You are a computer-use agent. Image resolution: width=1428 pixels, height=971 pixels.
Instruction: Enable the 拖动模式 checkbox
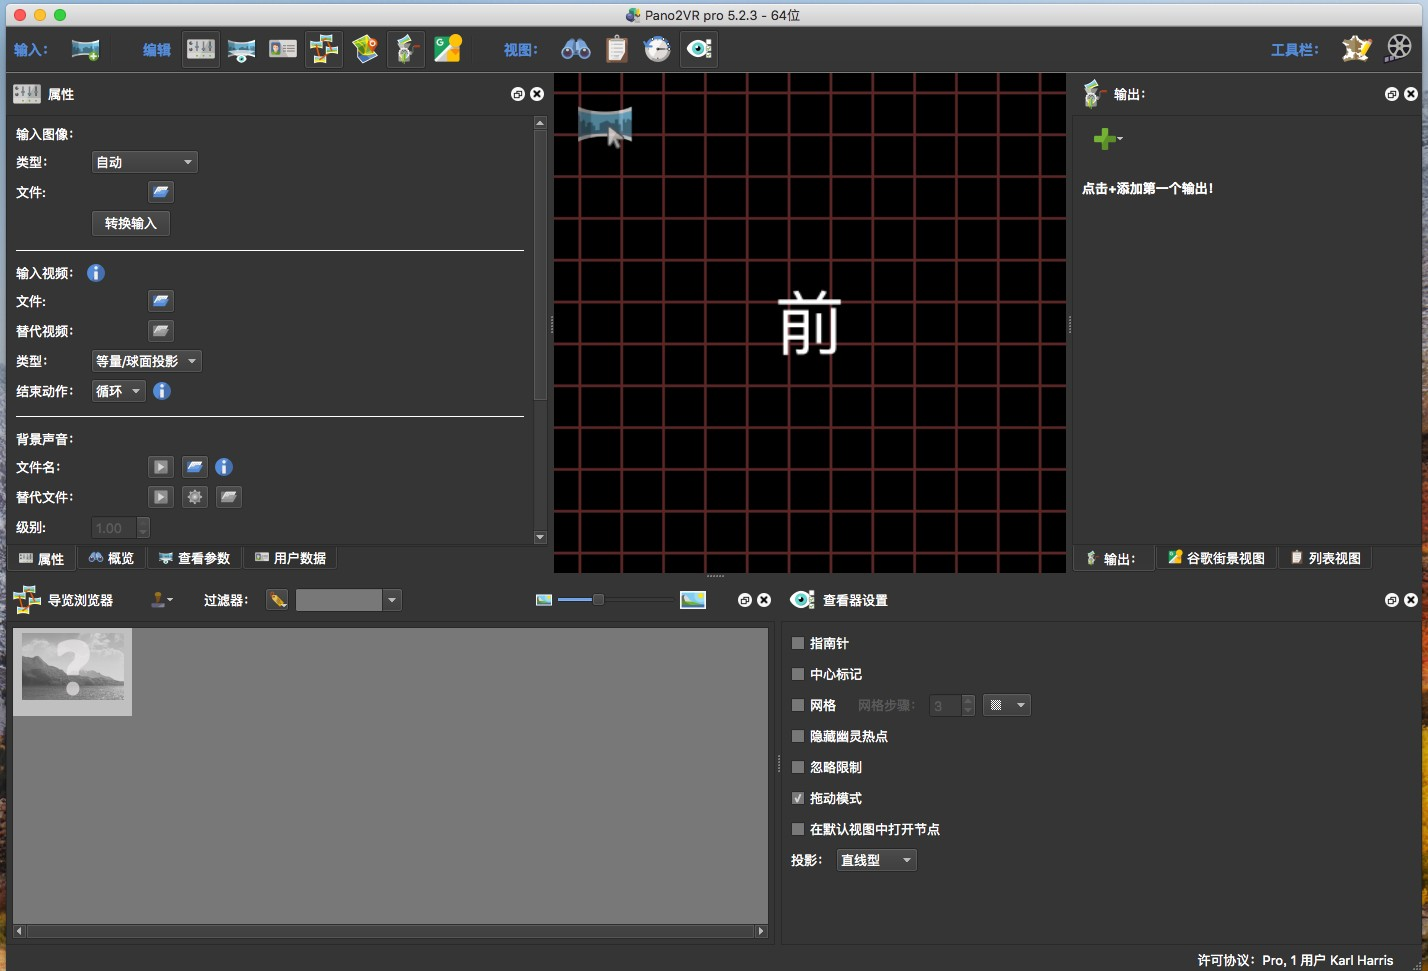point(798,798)
